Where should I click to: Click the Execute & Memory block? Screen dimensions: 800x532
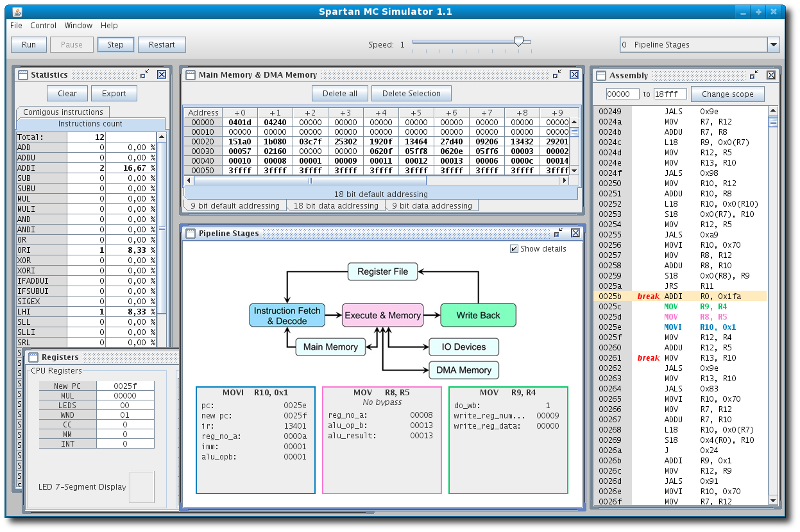point(383,316)
